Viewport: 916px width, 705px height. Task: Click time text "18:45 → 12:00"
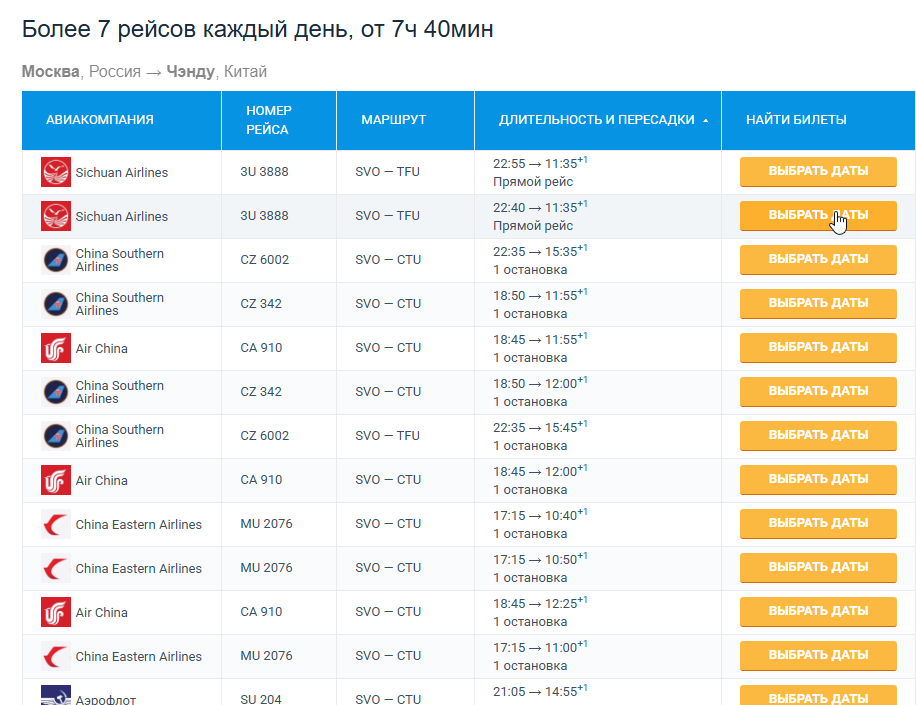click(535, 471)
